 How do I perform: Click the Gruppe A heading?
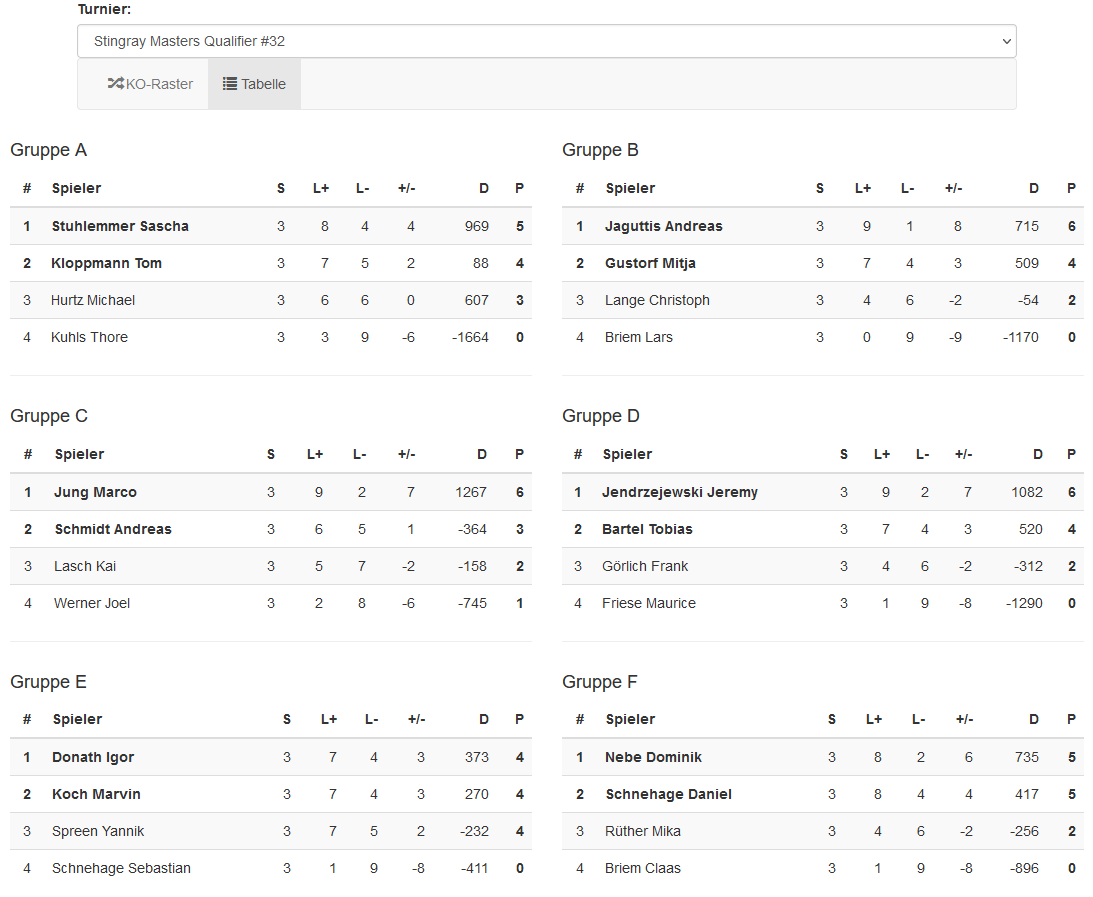click(x=49, y=150)
